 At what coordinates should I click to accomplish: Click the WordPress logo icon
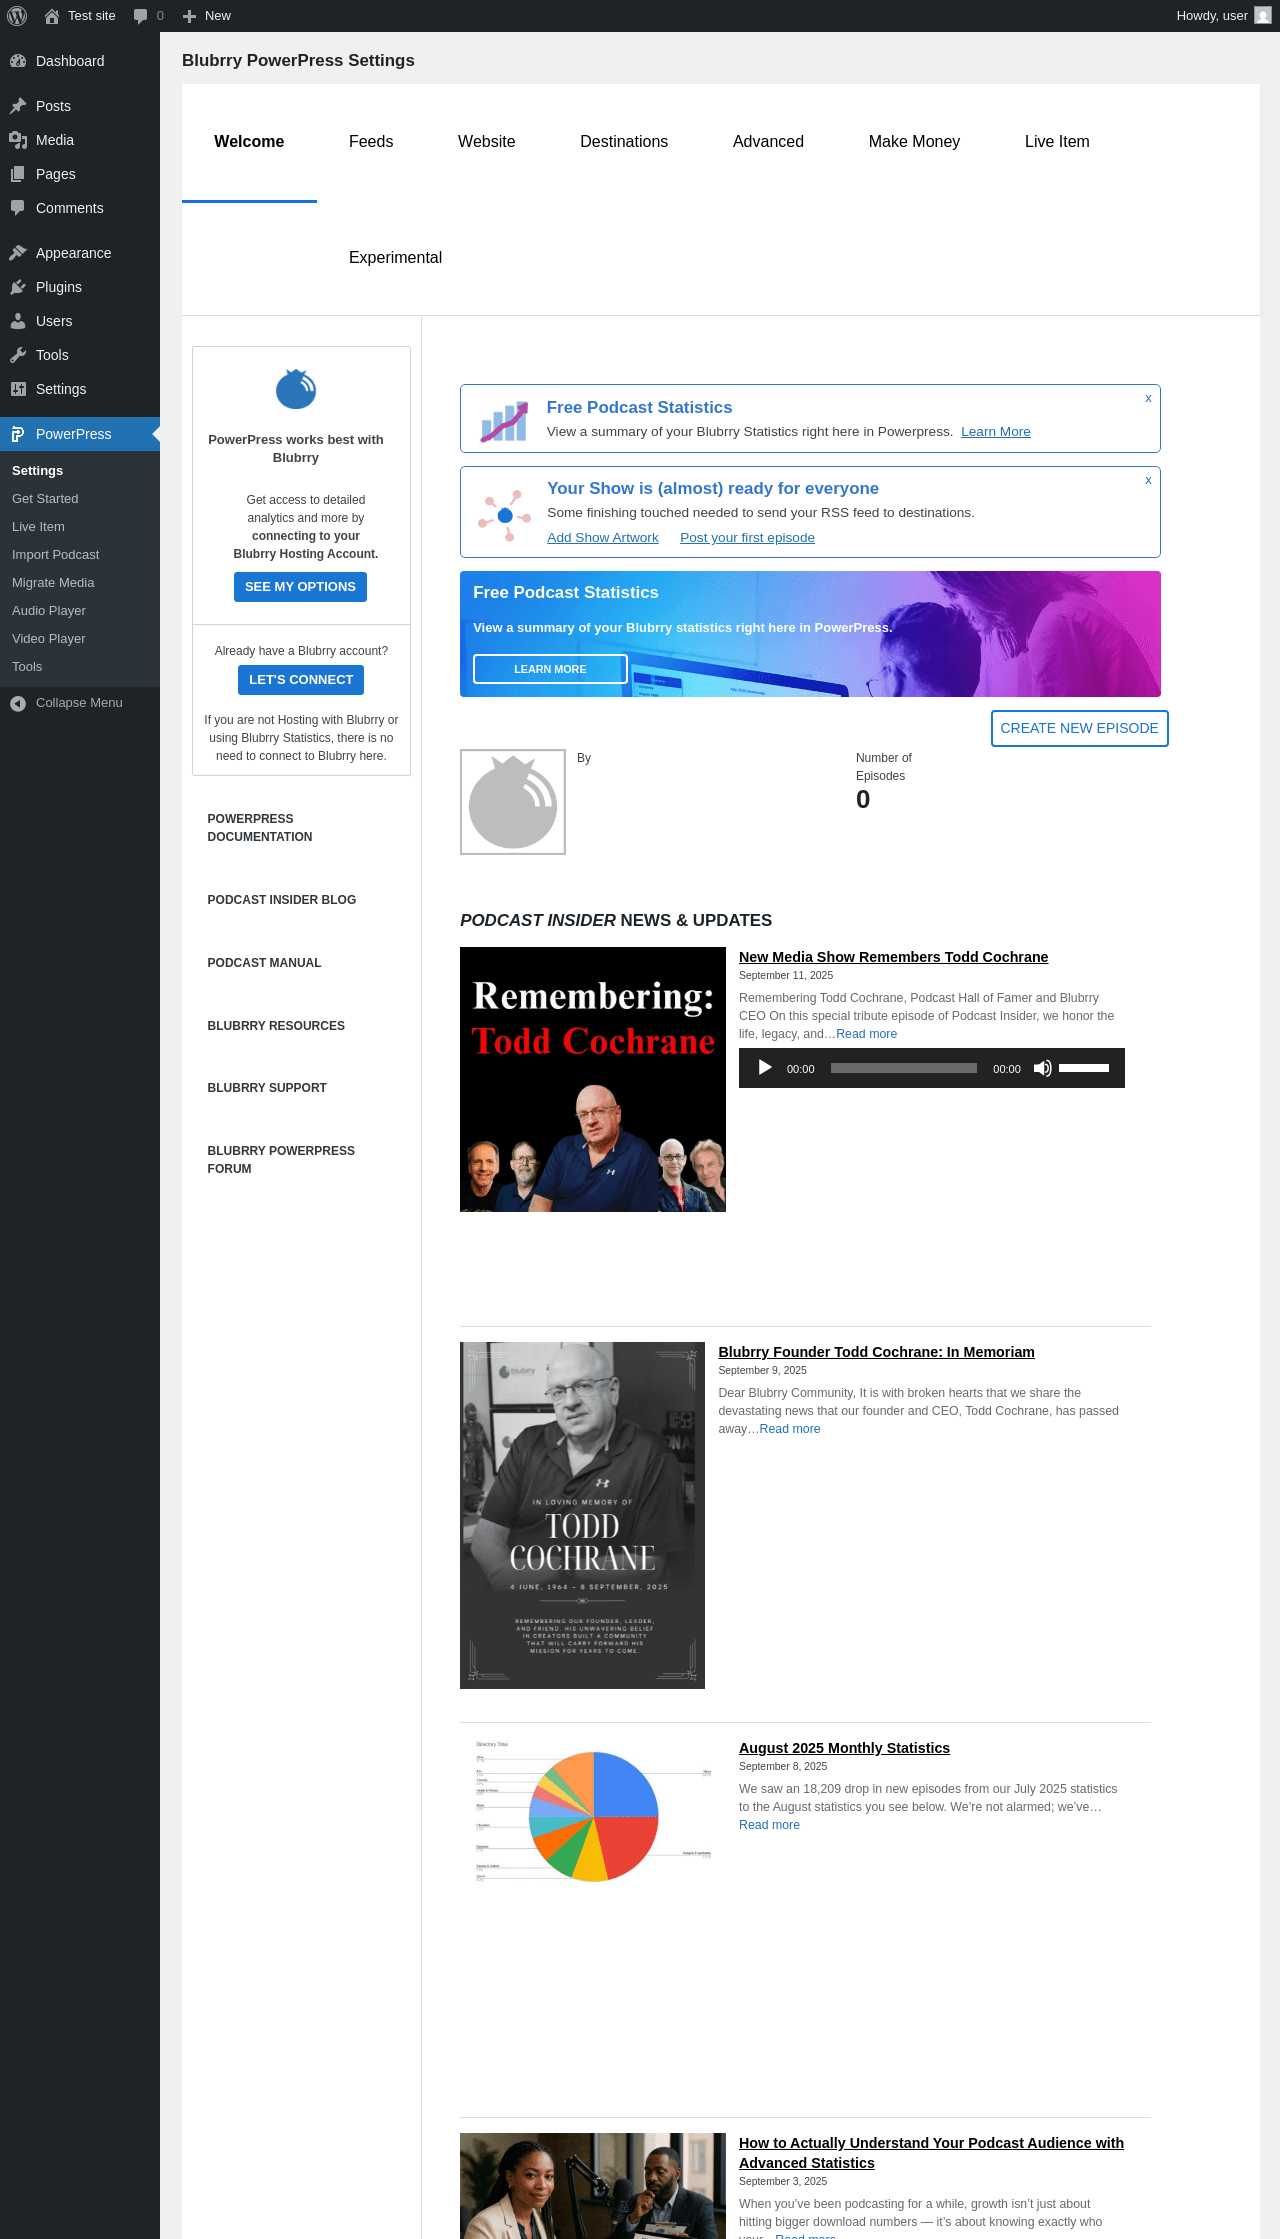tap(17, 16)
